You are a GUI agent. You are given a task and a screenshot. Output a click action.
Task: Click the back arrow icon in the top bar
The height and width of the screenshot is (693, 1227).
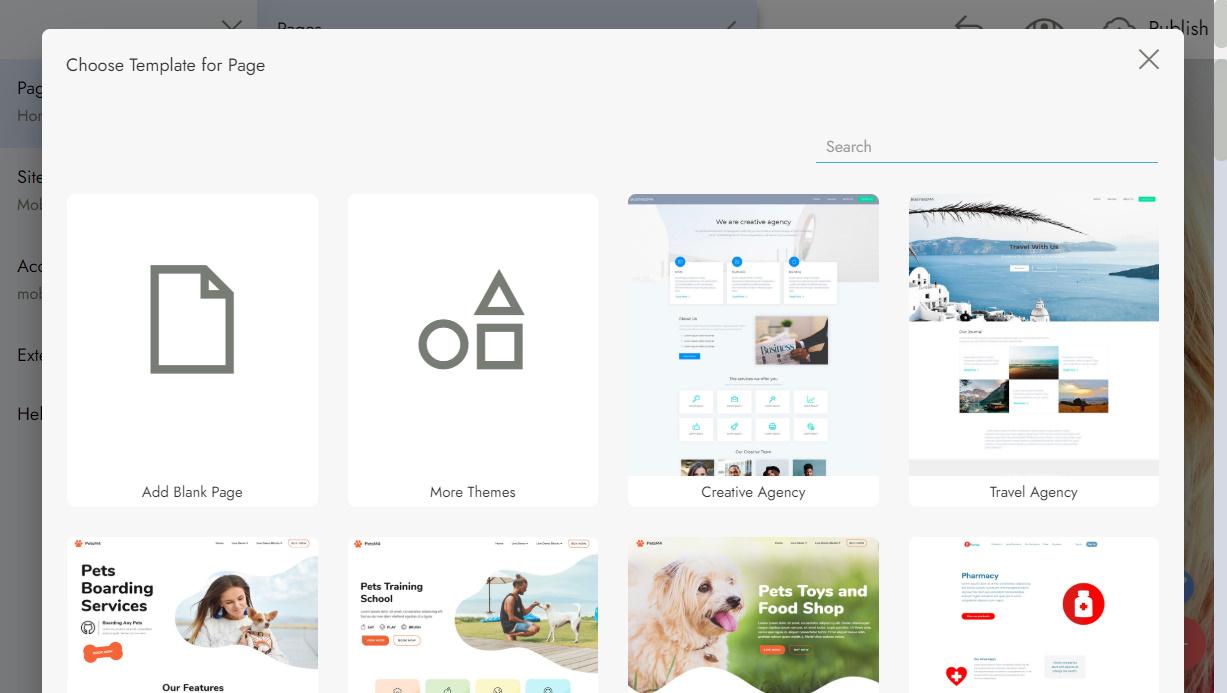tap(968, 24)
